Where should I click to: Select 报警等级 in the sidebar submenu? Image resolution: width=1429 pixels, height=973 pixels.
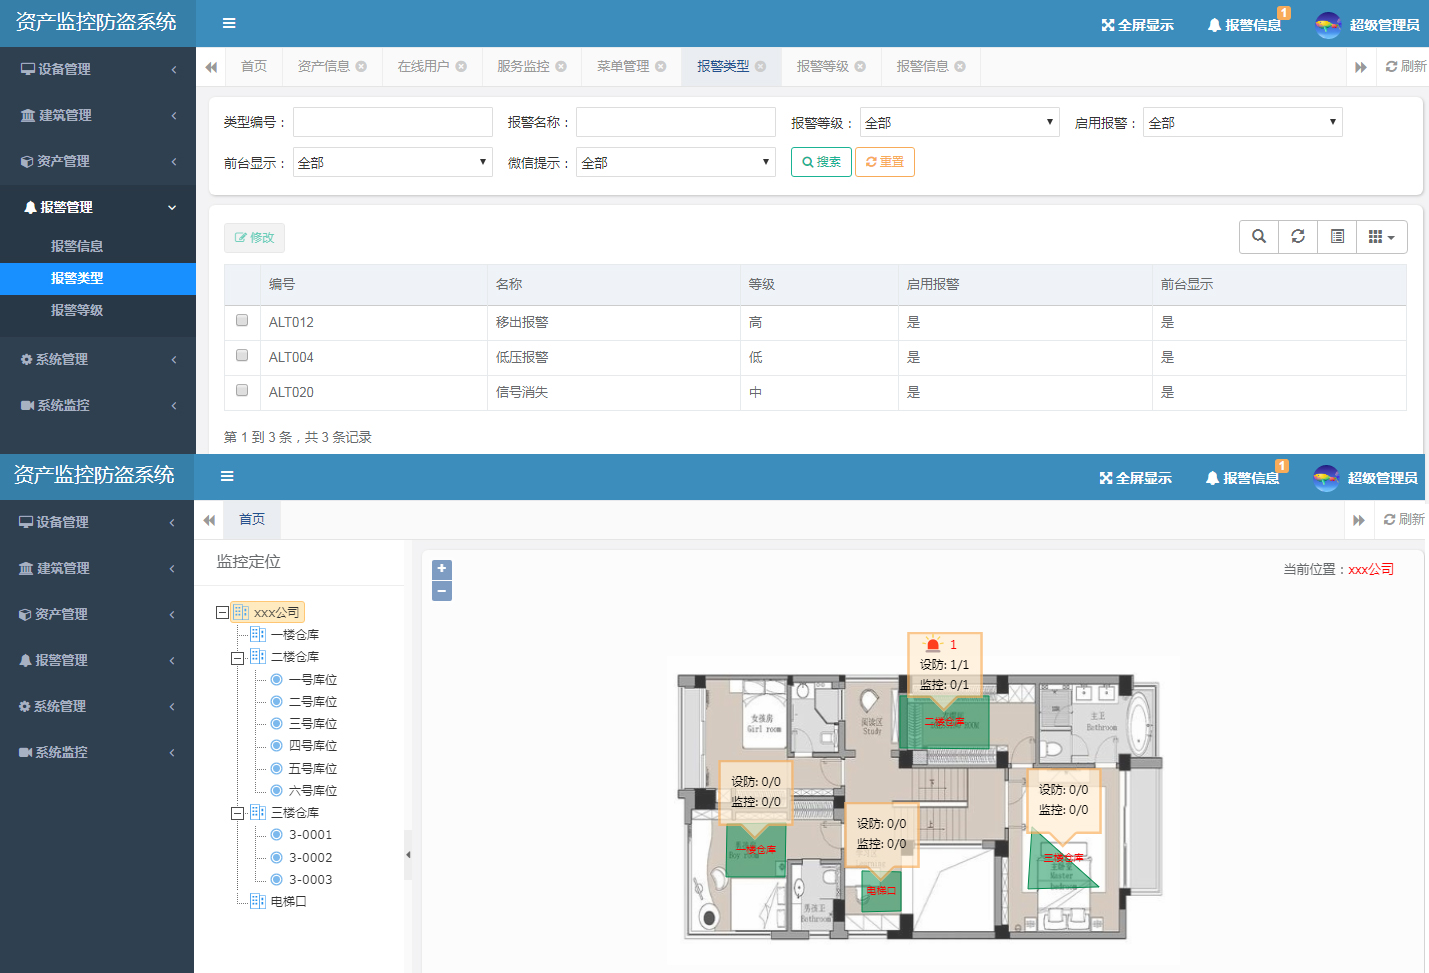coord(77,311)
